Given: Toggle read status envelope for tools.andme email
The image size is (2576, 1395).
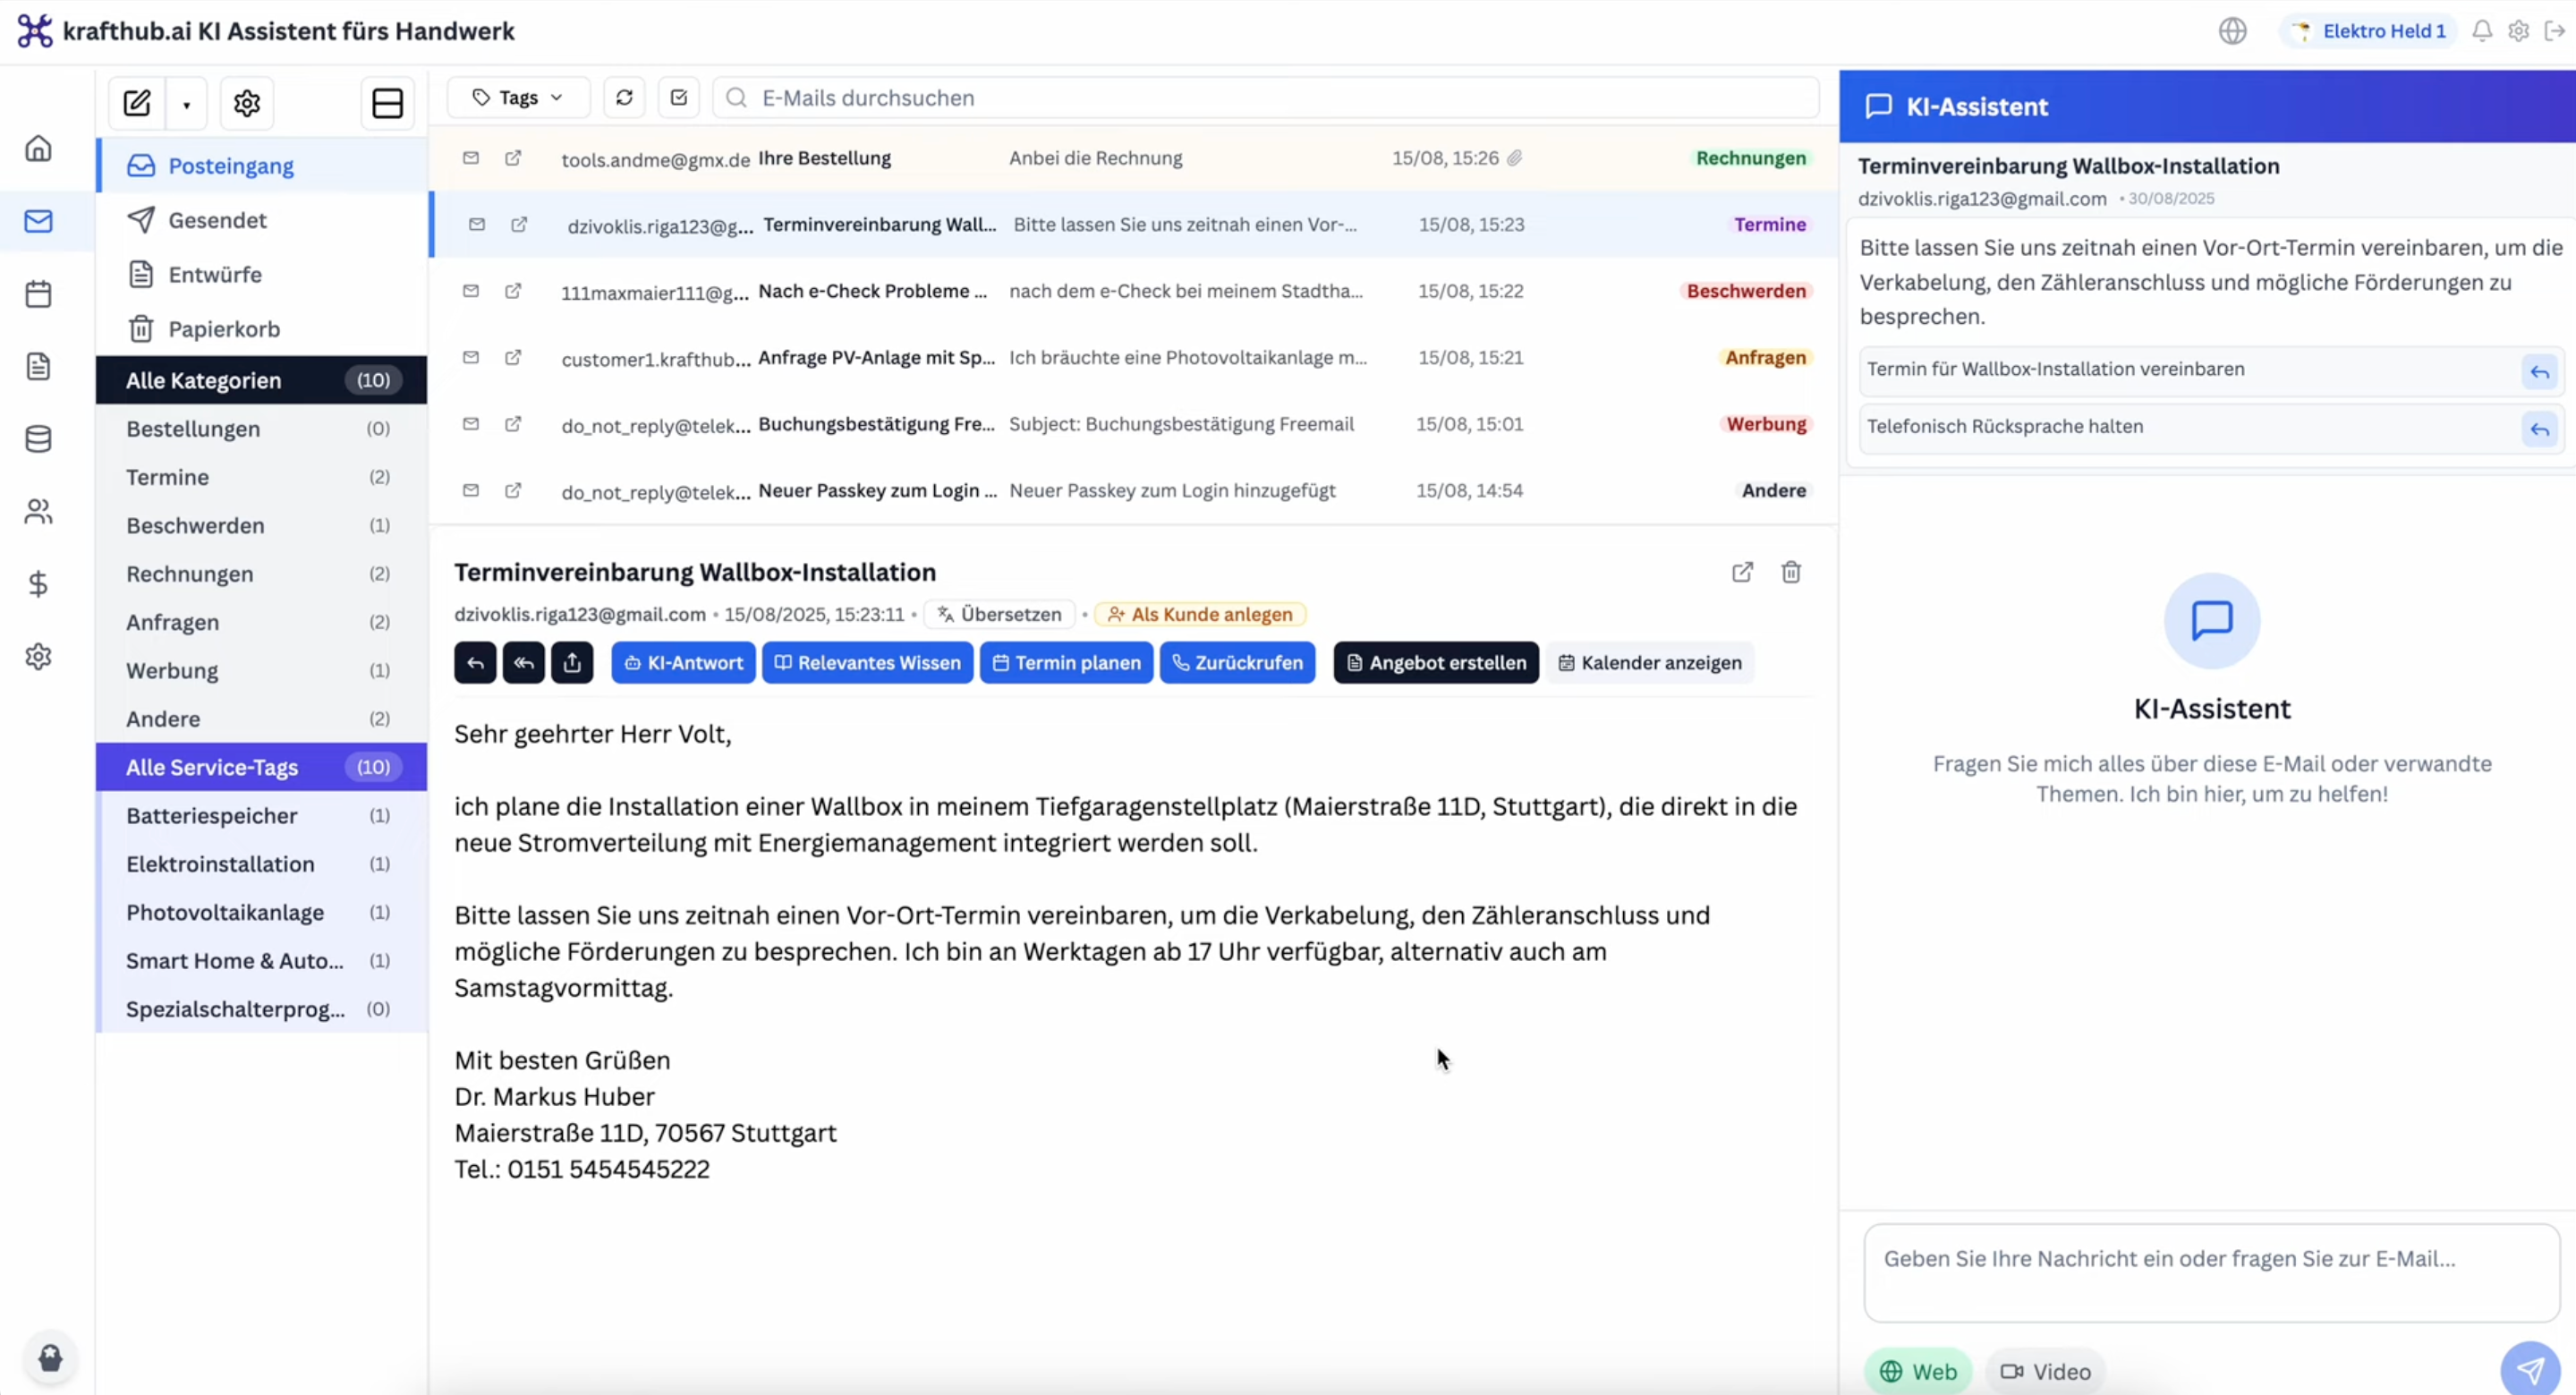Looking at the screenshot, I should [471, 158].
